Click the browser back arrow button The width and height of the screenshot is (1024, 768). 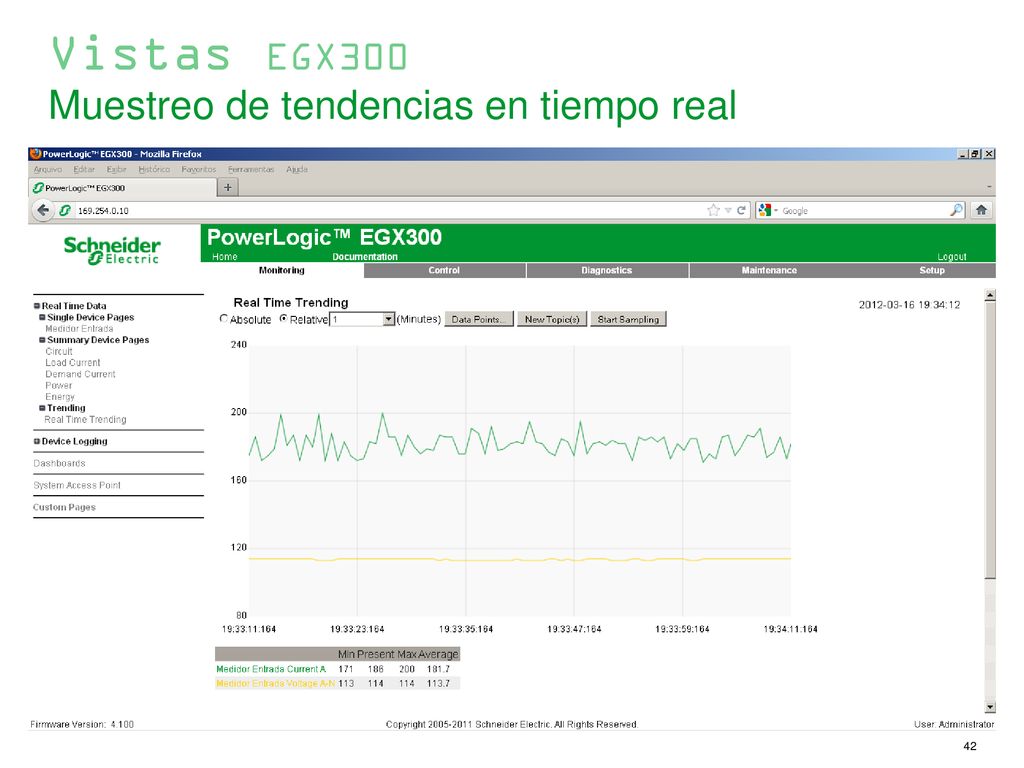pyautogui.click(x=42, y=210)
